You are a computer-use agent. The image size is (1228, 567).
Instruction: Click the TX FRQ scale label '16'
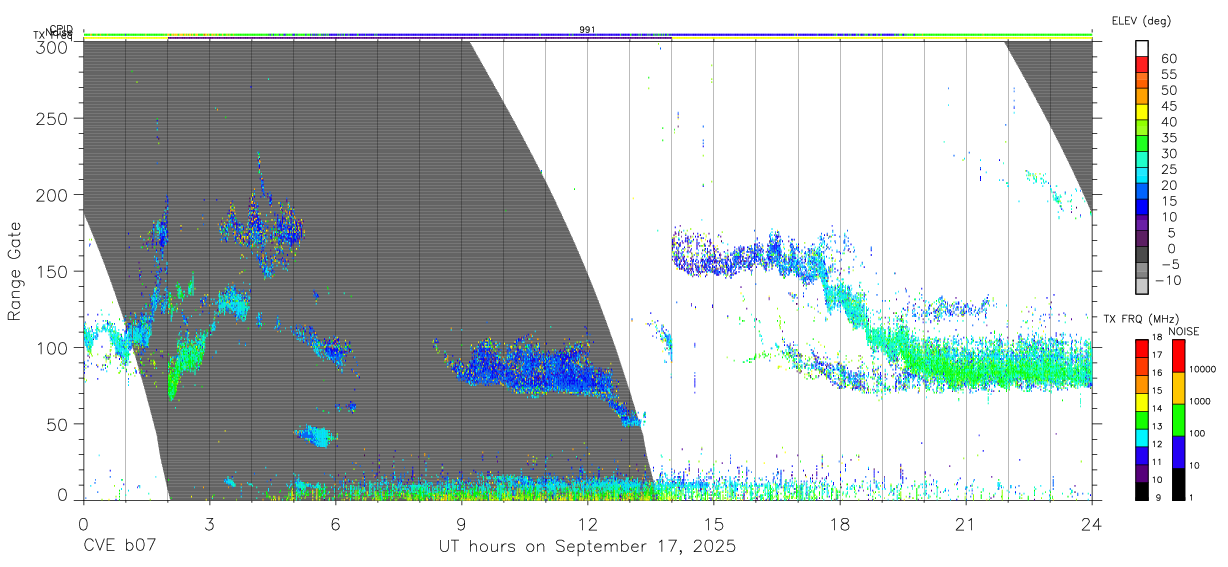point(1157,374)
